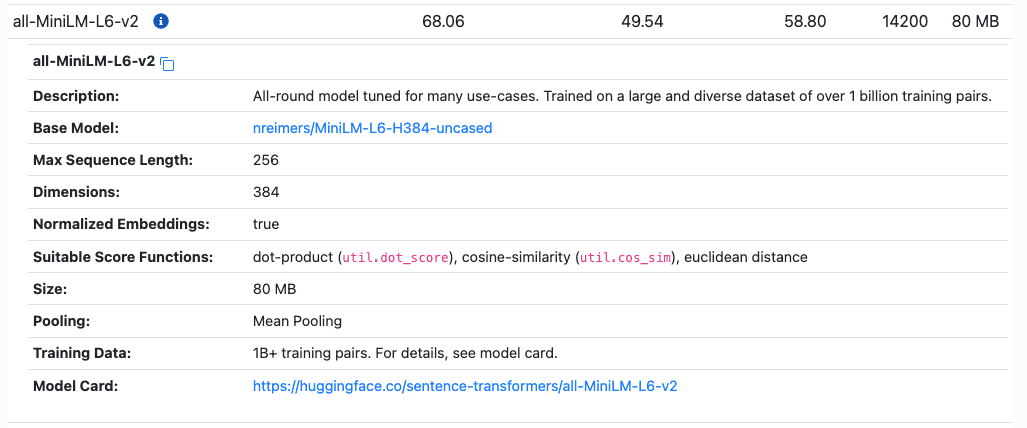This screenshot has width=1027, height=428.
Task: Click the Normalized Embeddings value true
Action: coord(266,224)
